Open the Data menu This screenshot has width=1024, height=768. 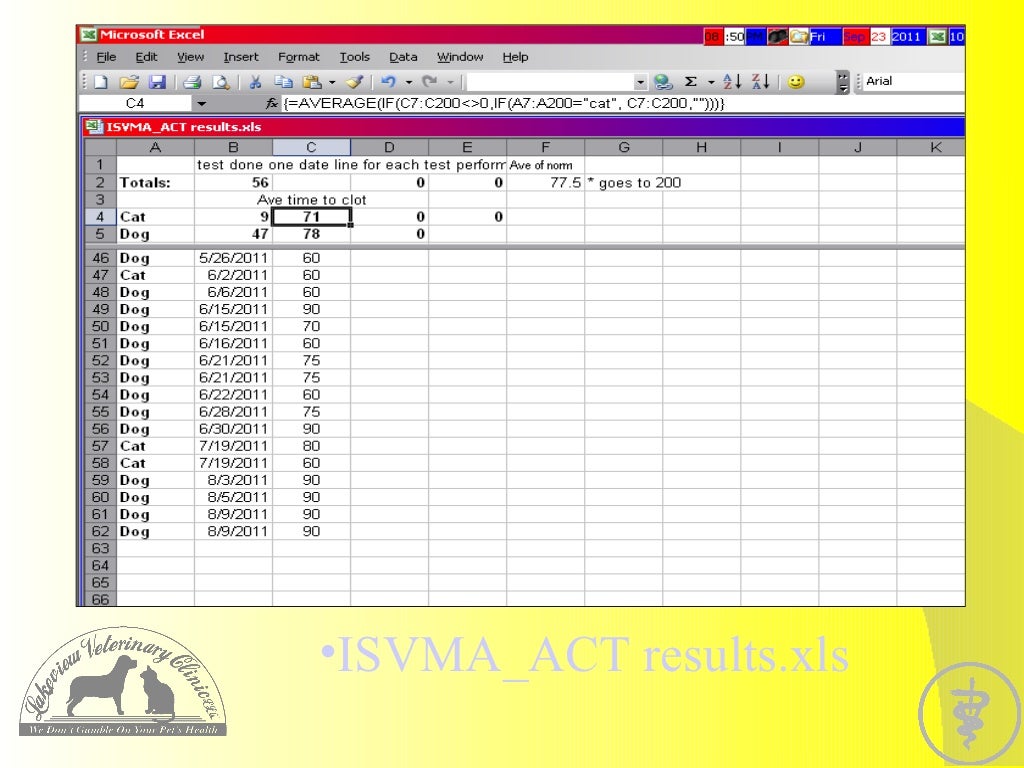[403, 57]
